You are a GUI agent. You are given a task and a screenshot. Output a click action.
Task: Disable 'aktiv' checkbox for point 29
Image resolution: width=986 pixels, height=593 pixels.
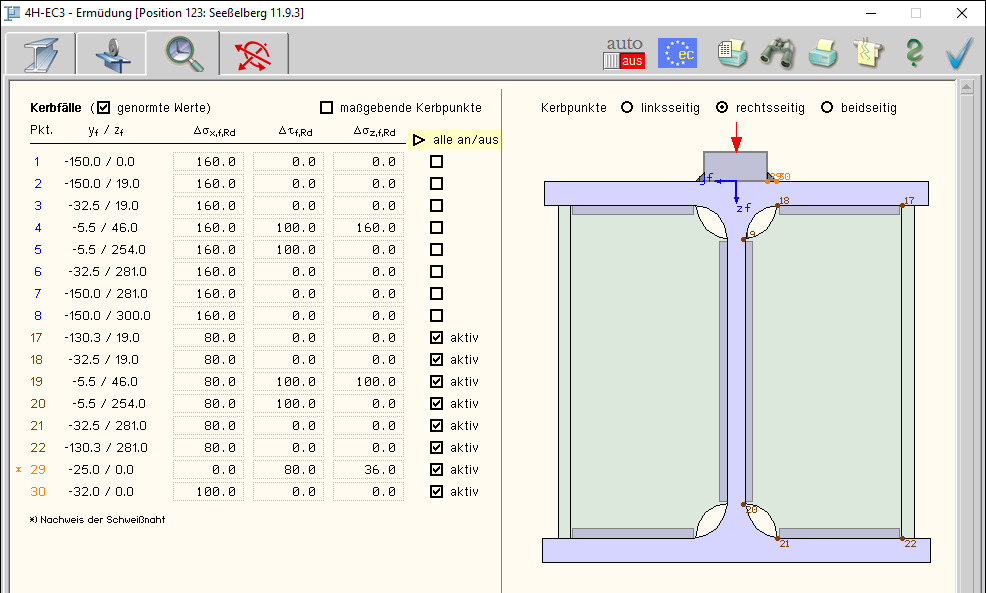tap(436, 470)
